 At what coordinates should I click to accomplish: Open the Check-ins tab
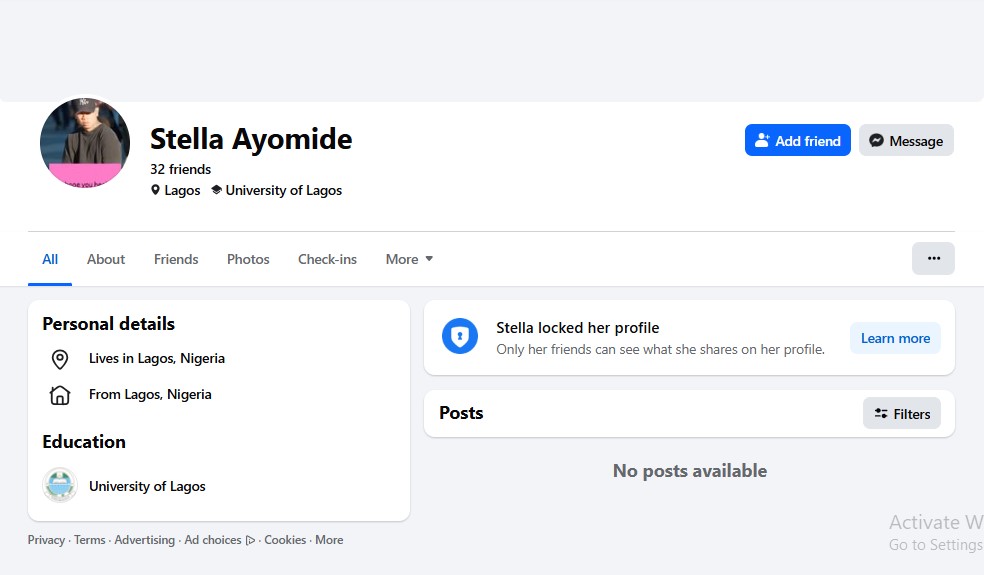click(327, 259)
